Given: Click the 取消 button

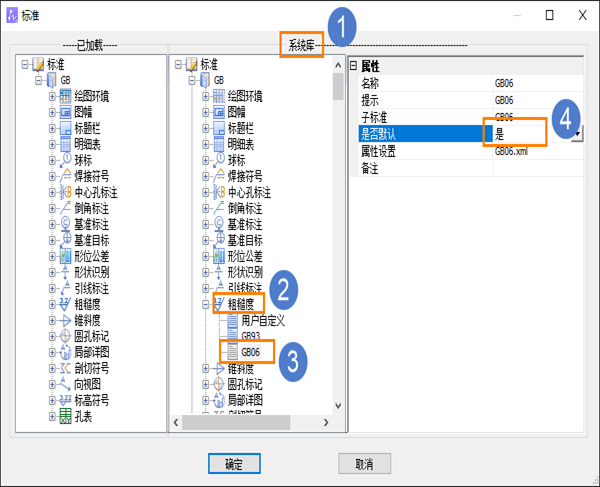Looking at the screenshot, I should click(364, 464).
